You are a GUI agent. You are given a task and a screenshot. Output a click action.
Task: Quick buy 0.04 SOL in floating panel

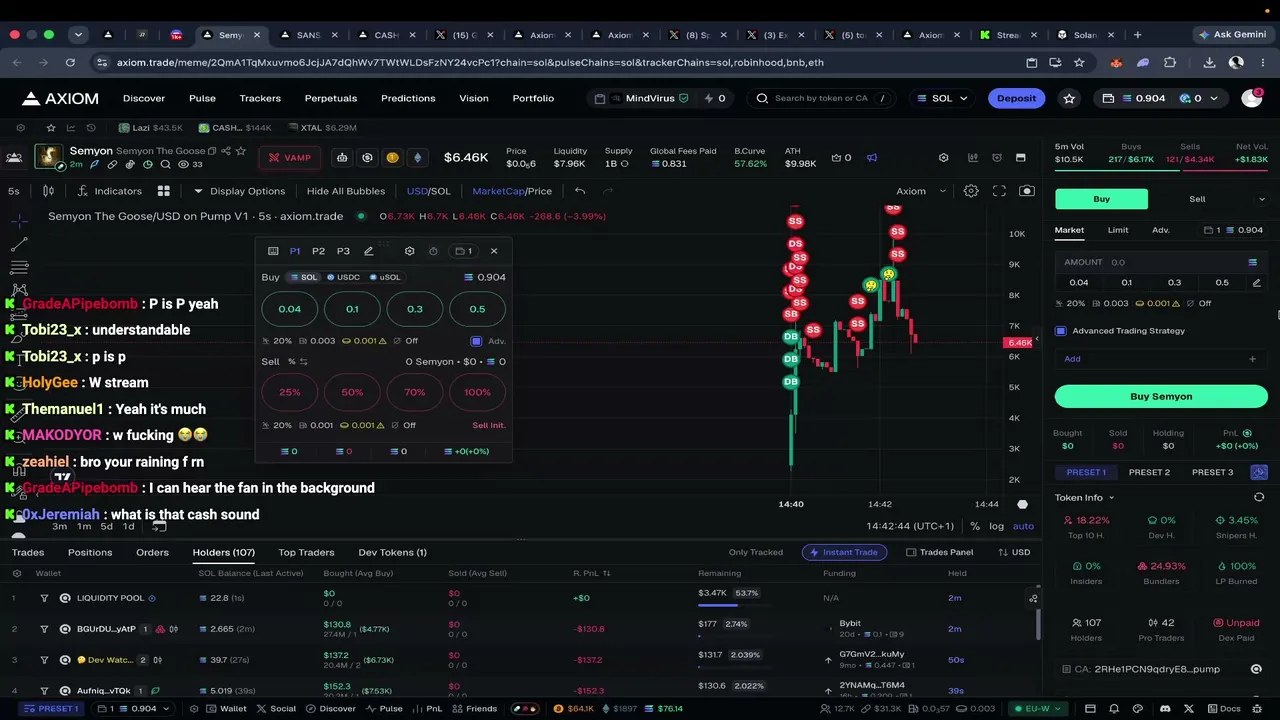[x=290, y=309]
